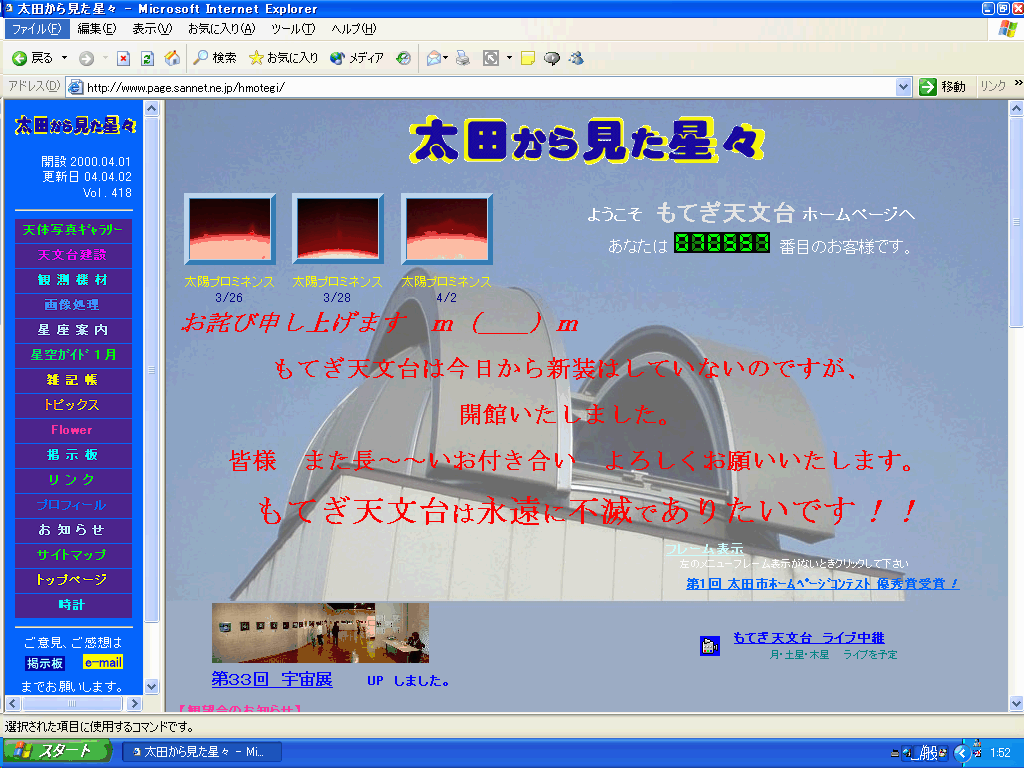Image resolution: width=1024 pixels, height=768 pixels.
Task: Open the もてぎ天文台 ライブ中継 link
Action: pyautogui.click(x=808, y=638)
